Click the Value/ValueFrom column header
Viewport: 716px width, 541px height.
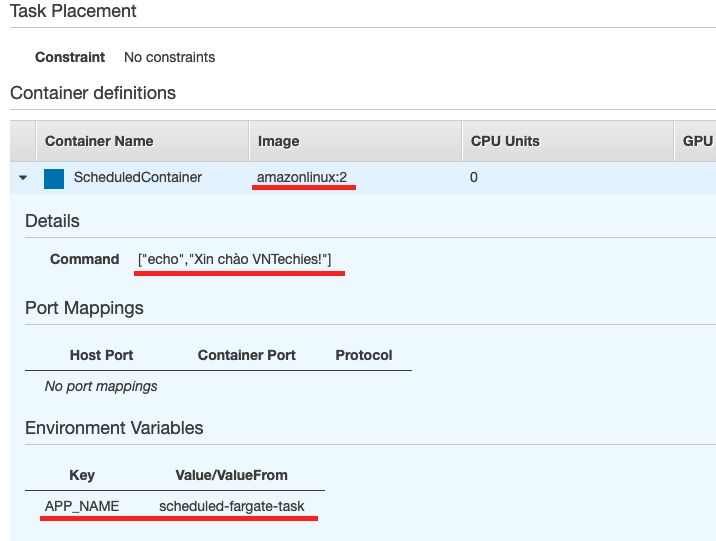coord(232,475)
